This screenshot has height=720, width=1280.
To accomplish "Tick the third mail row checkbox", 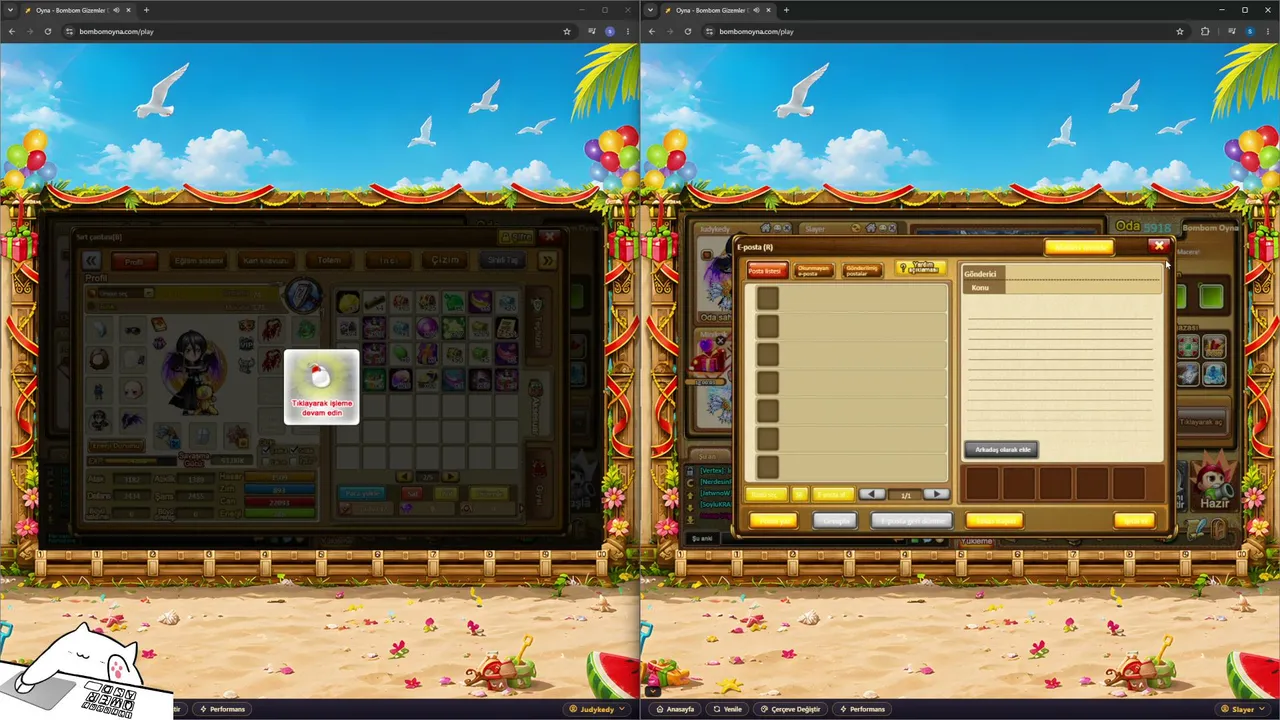I will click(767, 354).
